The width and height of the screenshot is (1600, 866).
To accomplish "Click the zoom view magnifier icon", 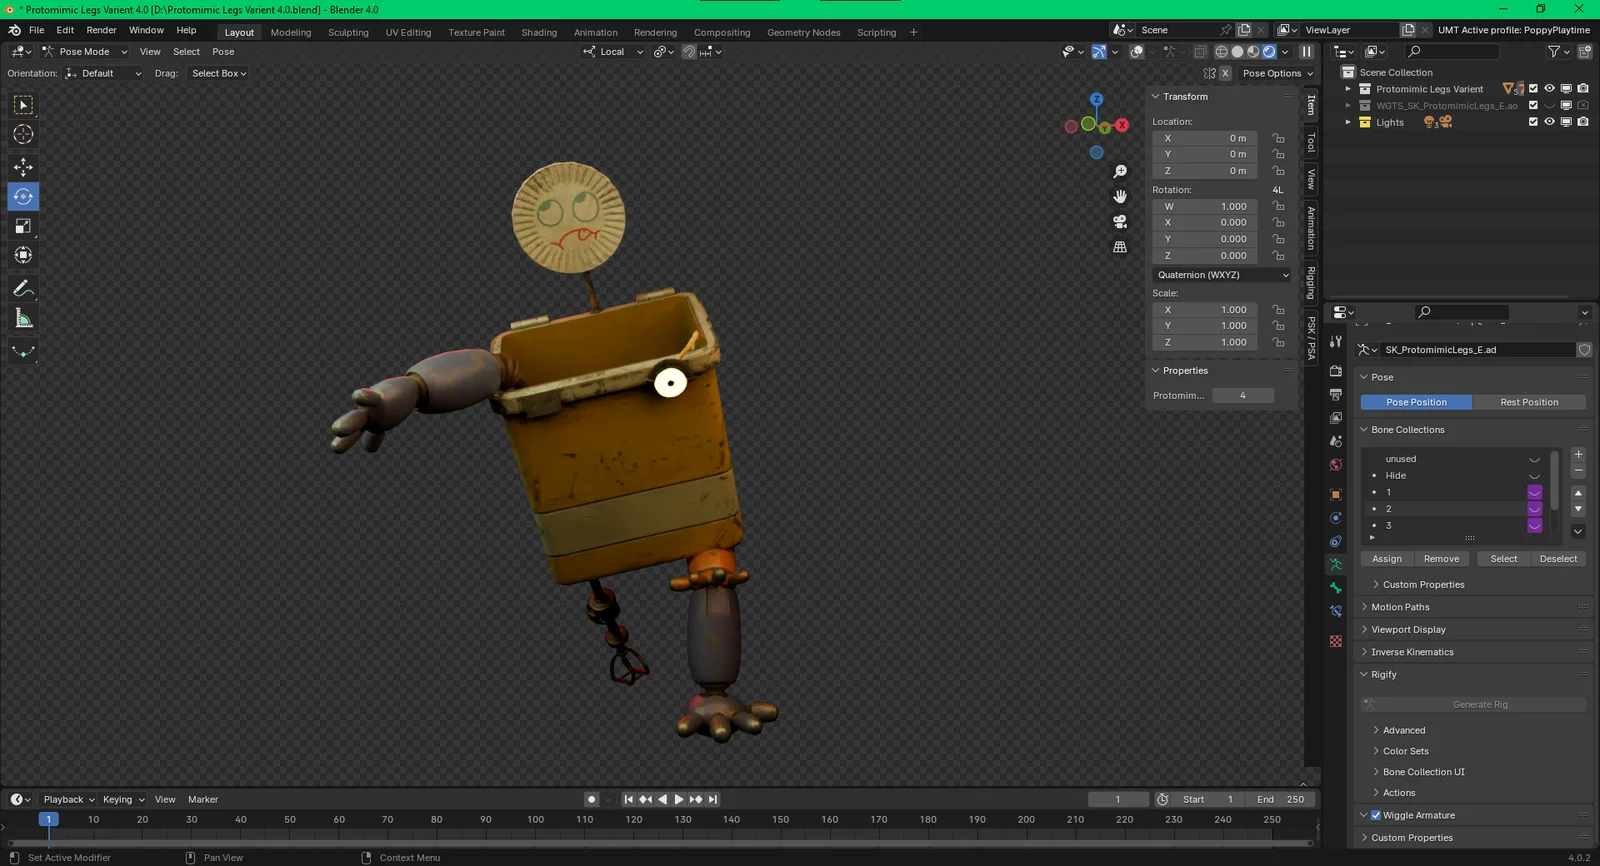I will pos(1120,172).
